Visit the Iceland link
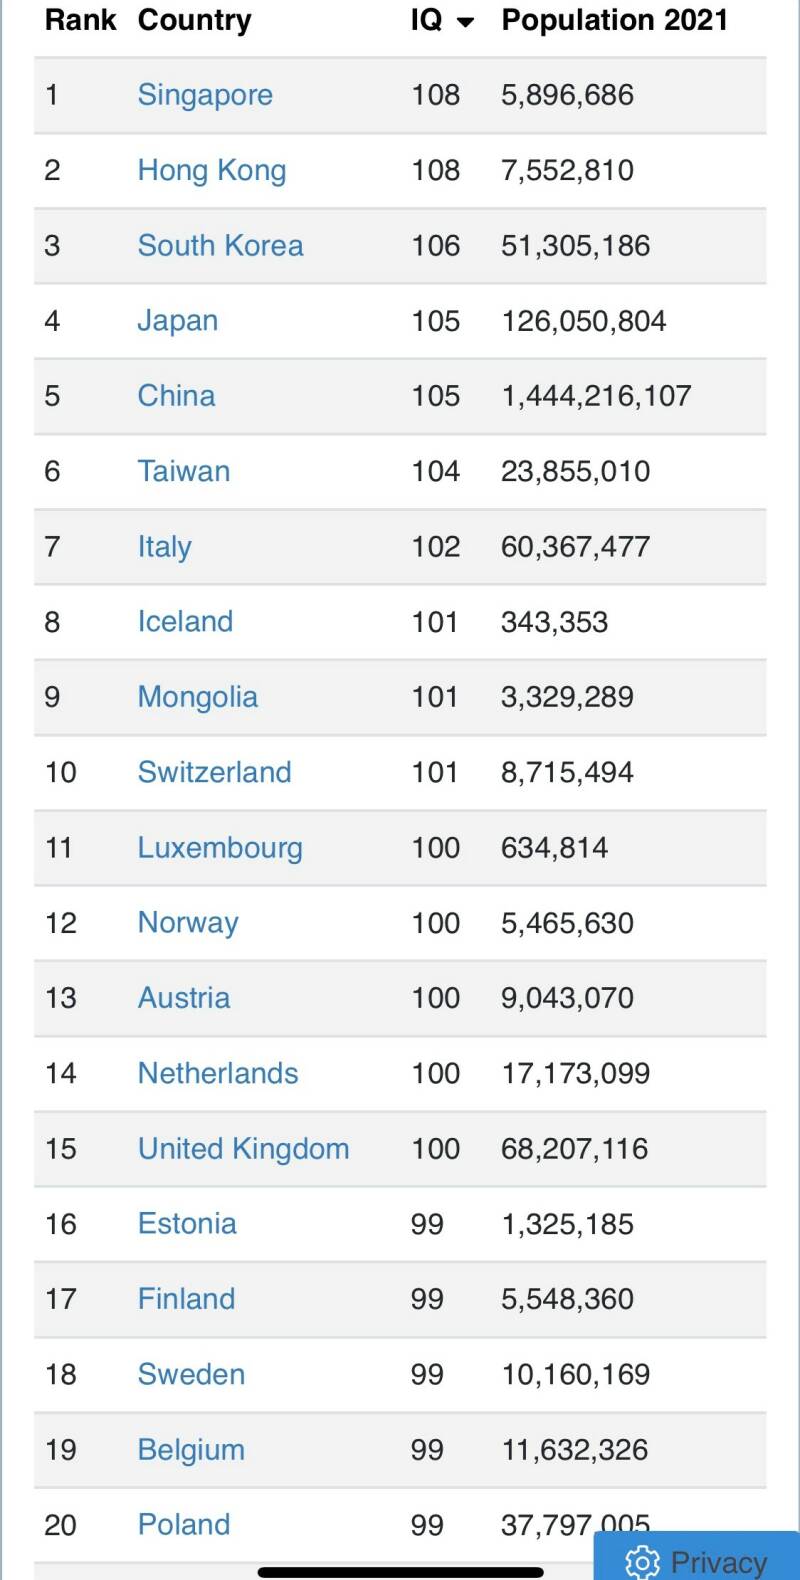Screen dimensions: 800x1580 [185, 622]
